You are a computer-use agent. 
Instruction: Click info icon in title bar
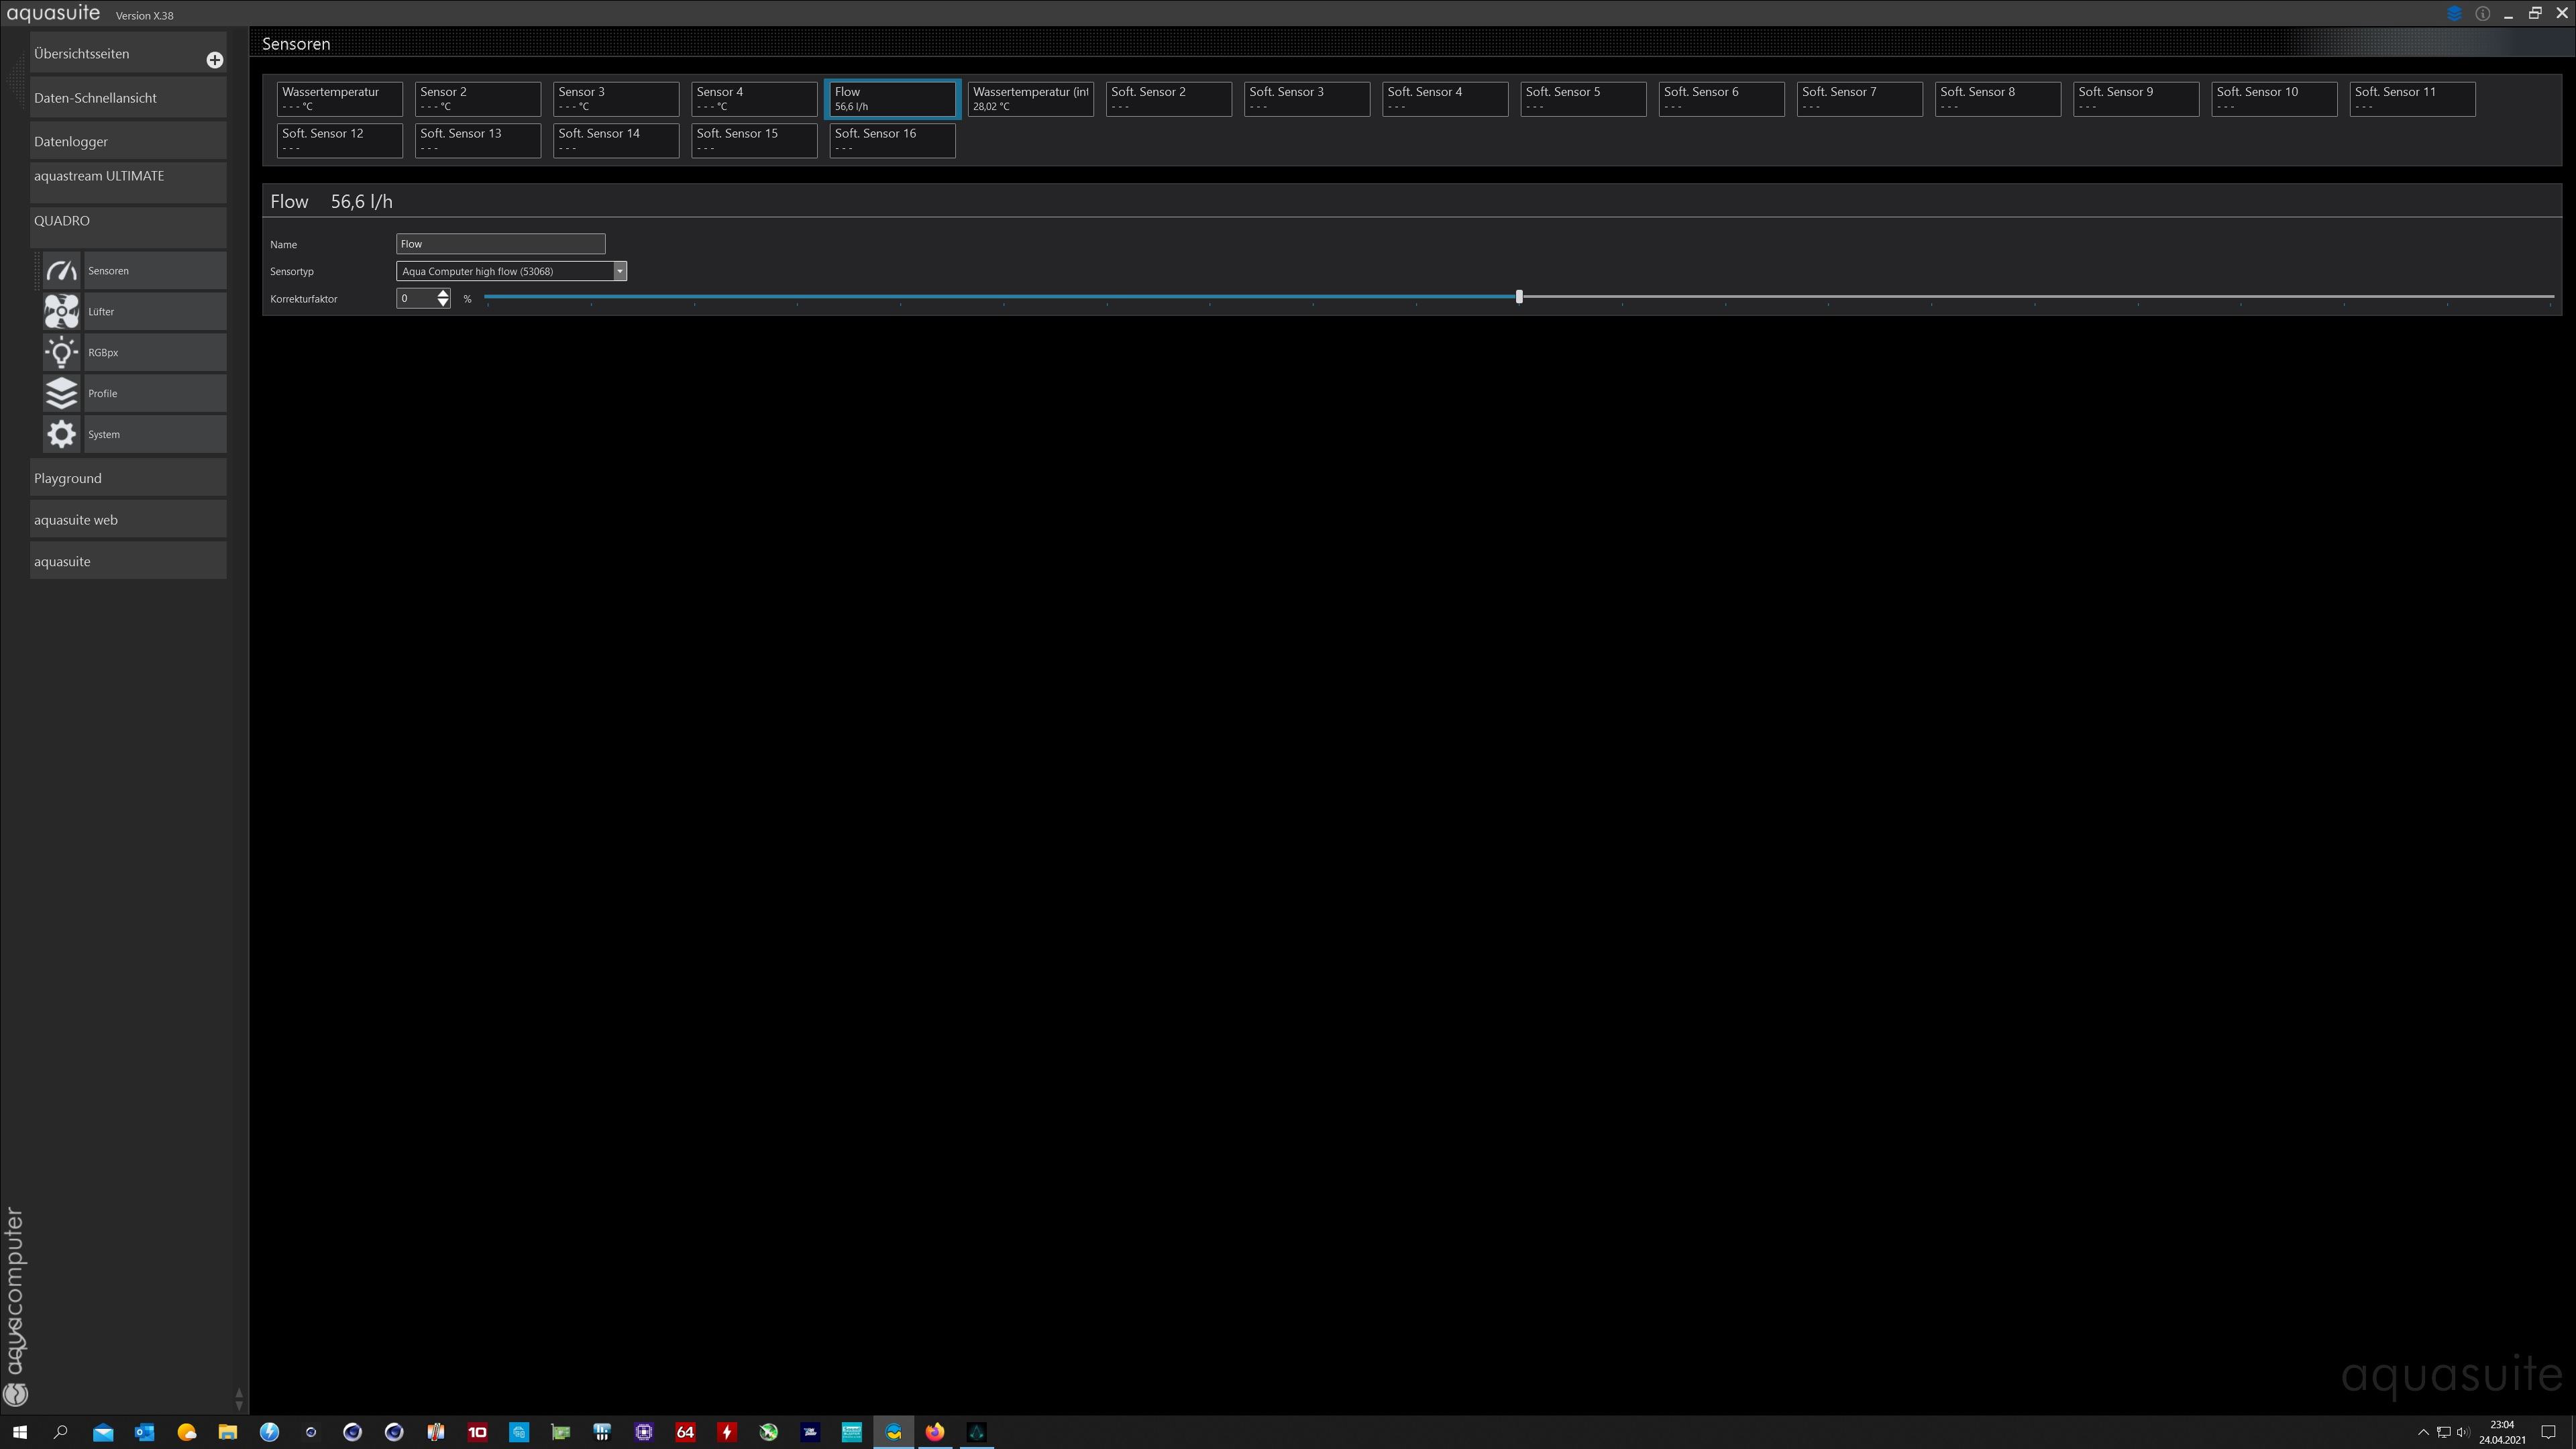pos(2482,14)
